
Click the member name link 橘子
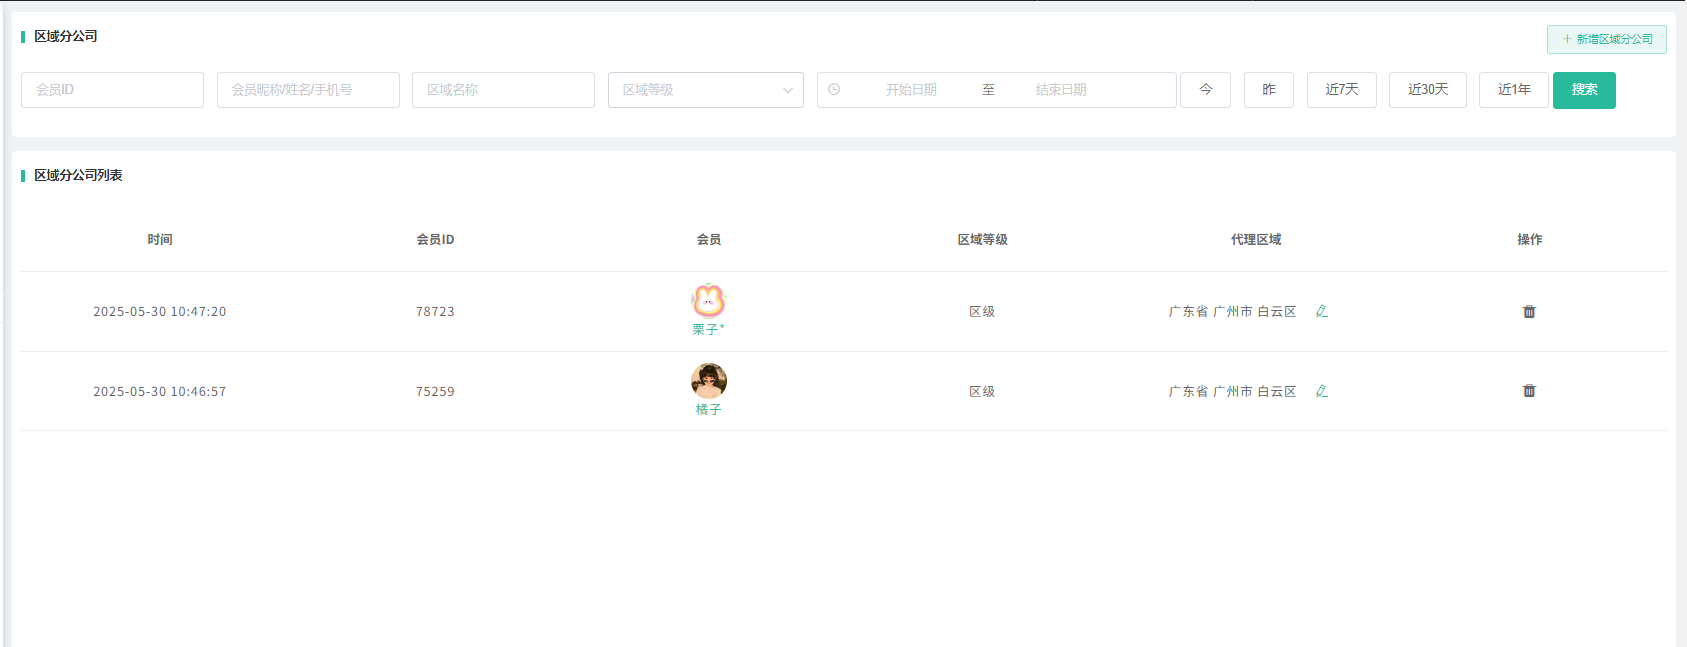point(708,410)
